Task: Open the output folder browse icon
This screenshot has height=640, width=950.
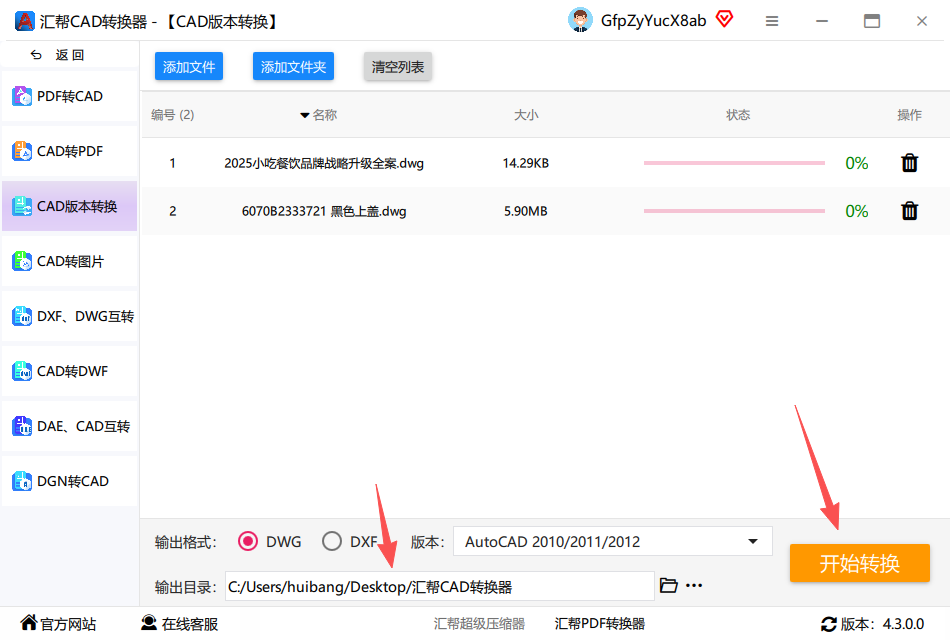Action: (x=668, y=585)
